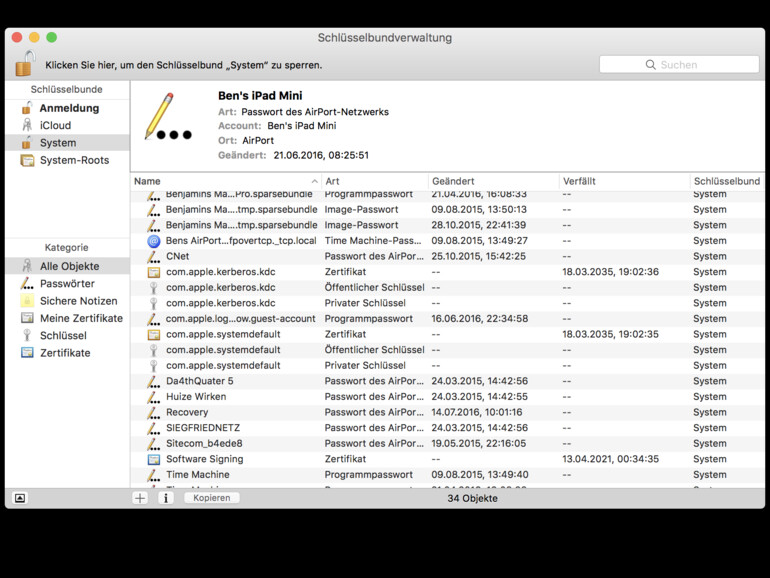Toggle the sidebar preview icon at bottom left
The height and width of the screenshot is (578, 770).
[20, 498]
